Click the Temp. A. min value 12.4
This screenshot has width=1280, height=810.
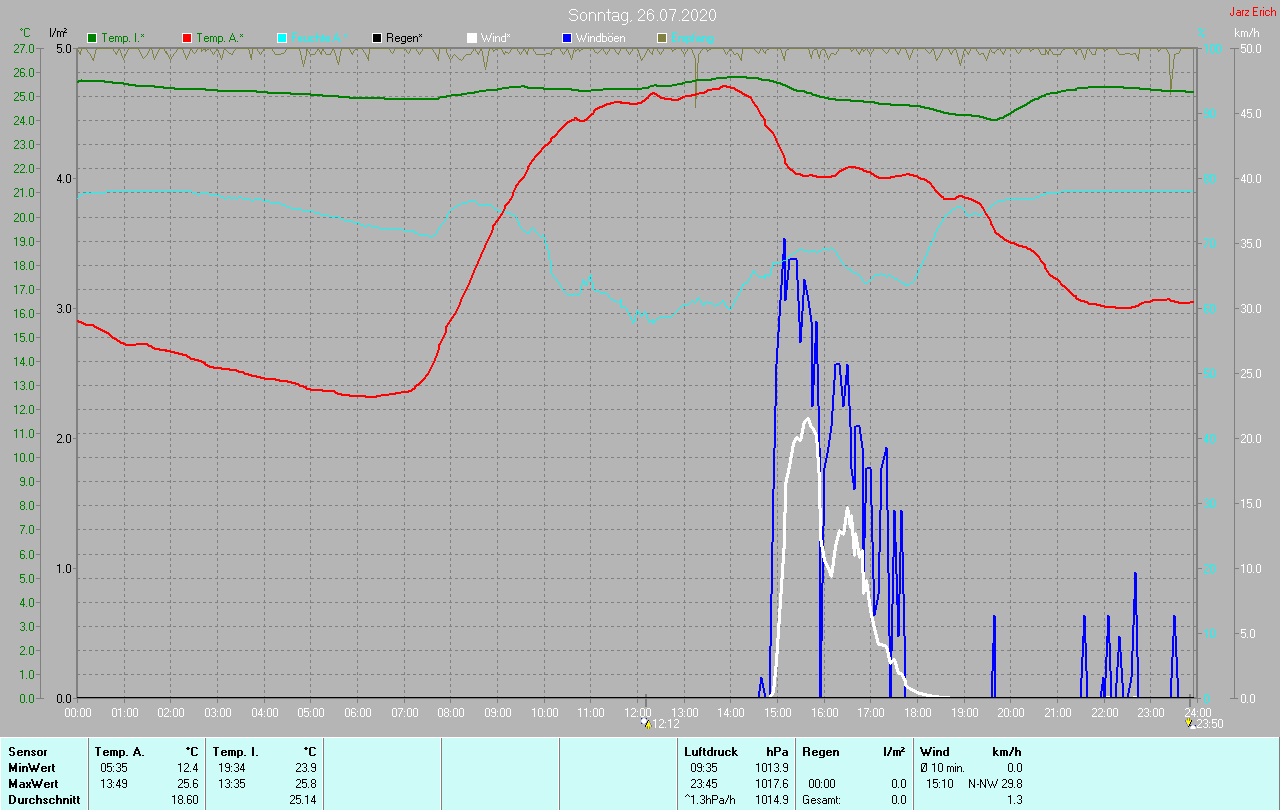pyautogui.click(x=186, y=768)
